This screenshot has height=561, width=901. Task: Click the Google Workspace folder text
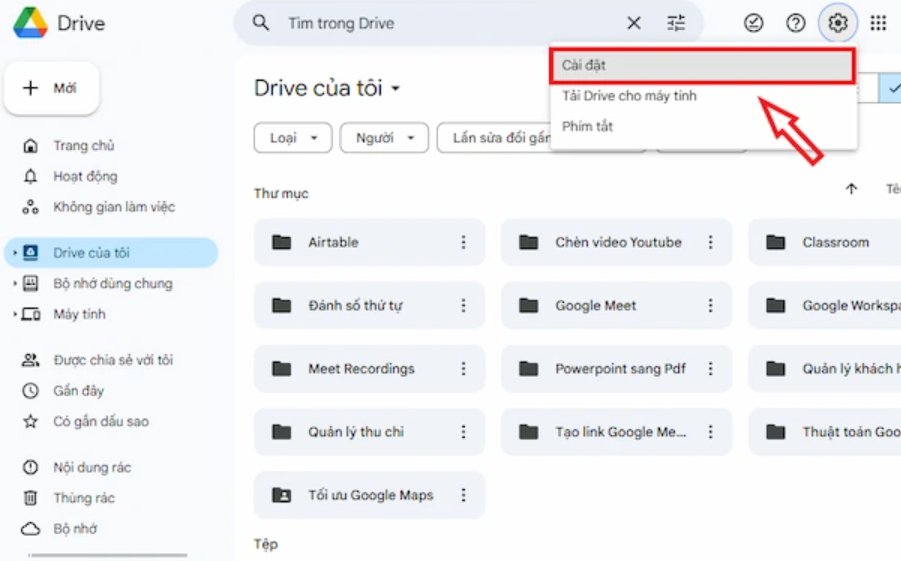point(852,305)
